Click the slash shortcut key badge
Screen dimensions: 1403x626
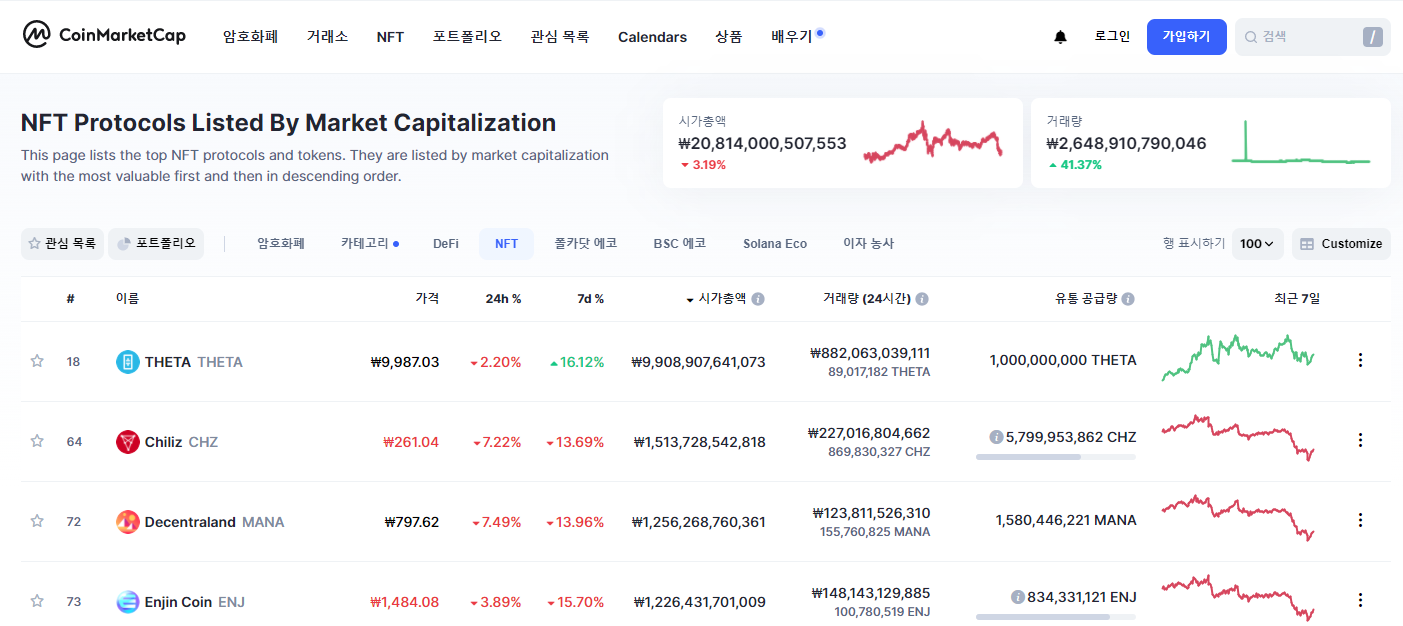(x=1372, y=37)
